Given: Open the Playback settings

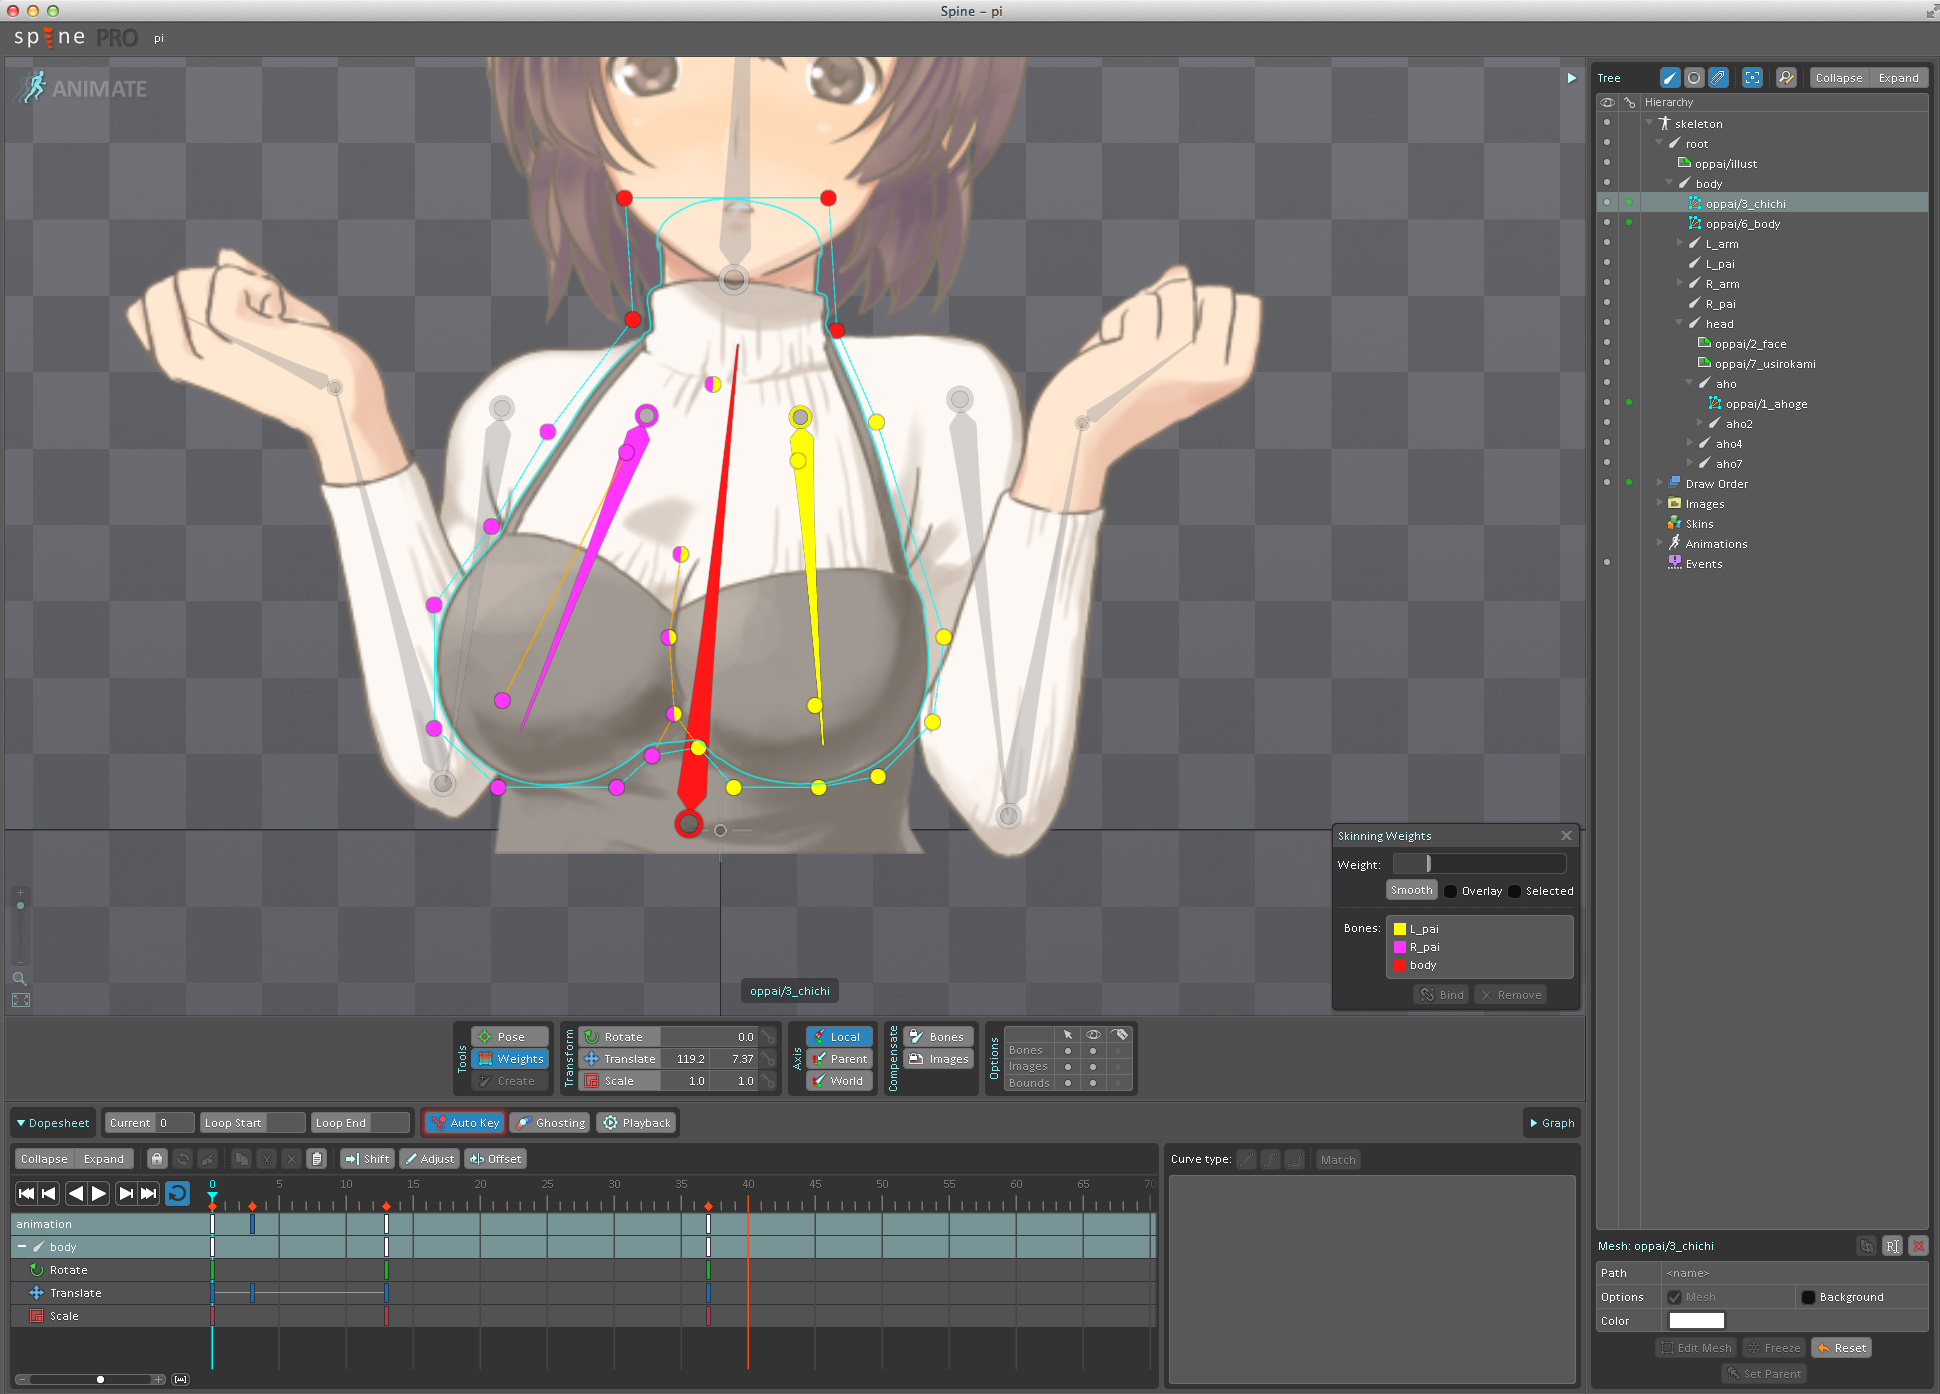Looking at the screenshot, I should pyautogui.click(x=636, y=1123).
